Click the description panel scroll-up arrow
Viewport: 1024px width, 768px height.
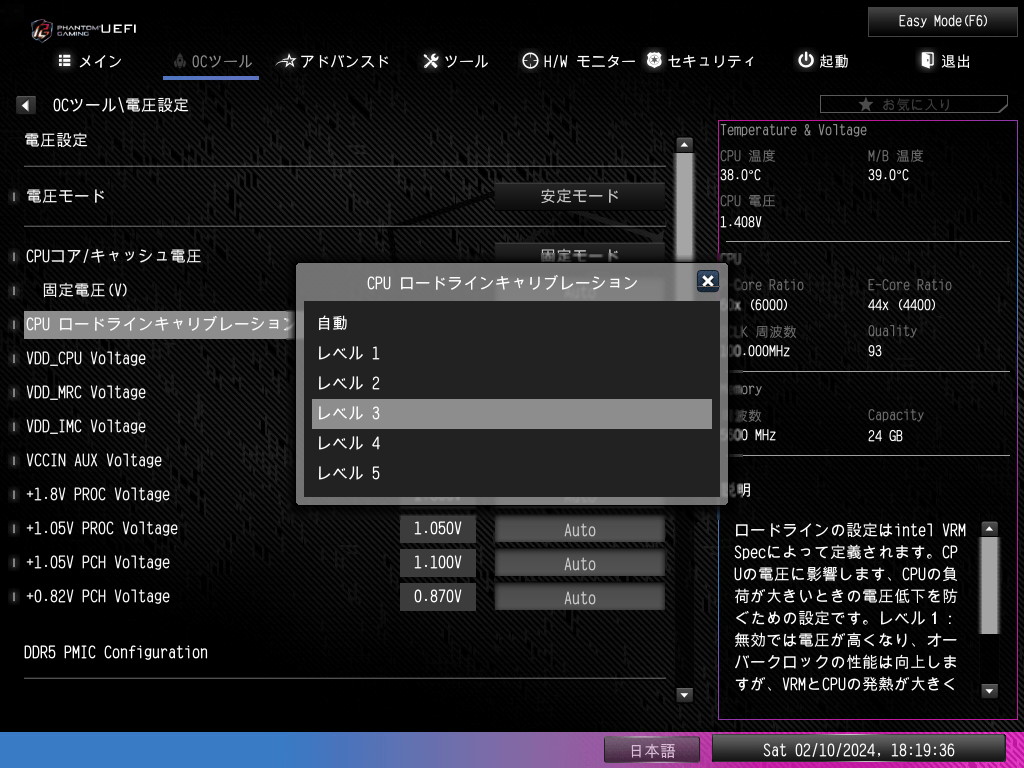(990, 529)
